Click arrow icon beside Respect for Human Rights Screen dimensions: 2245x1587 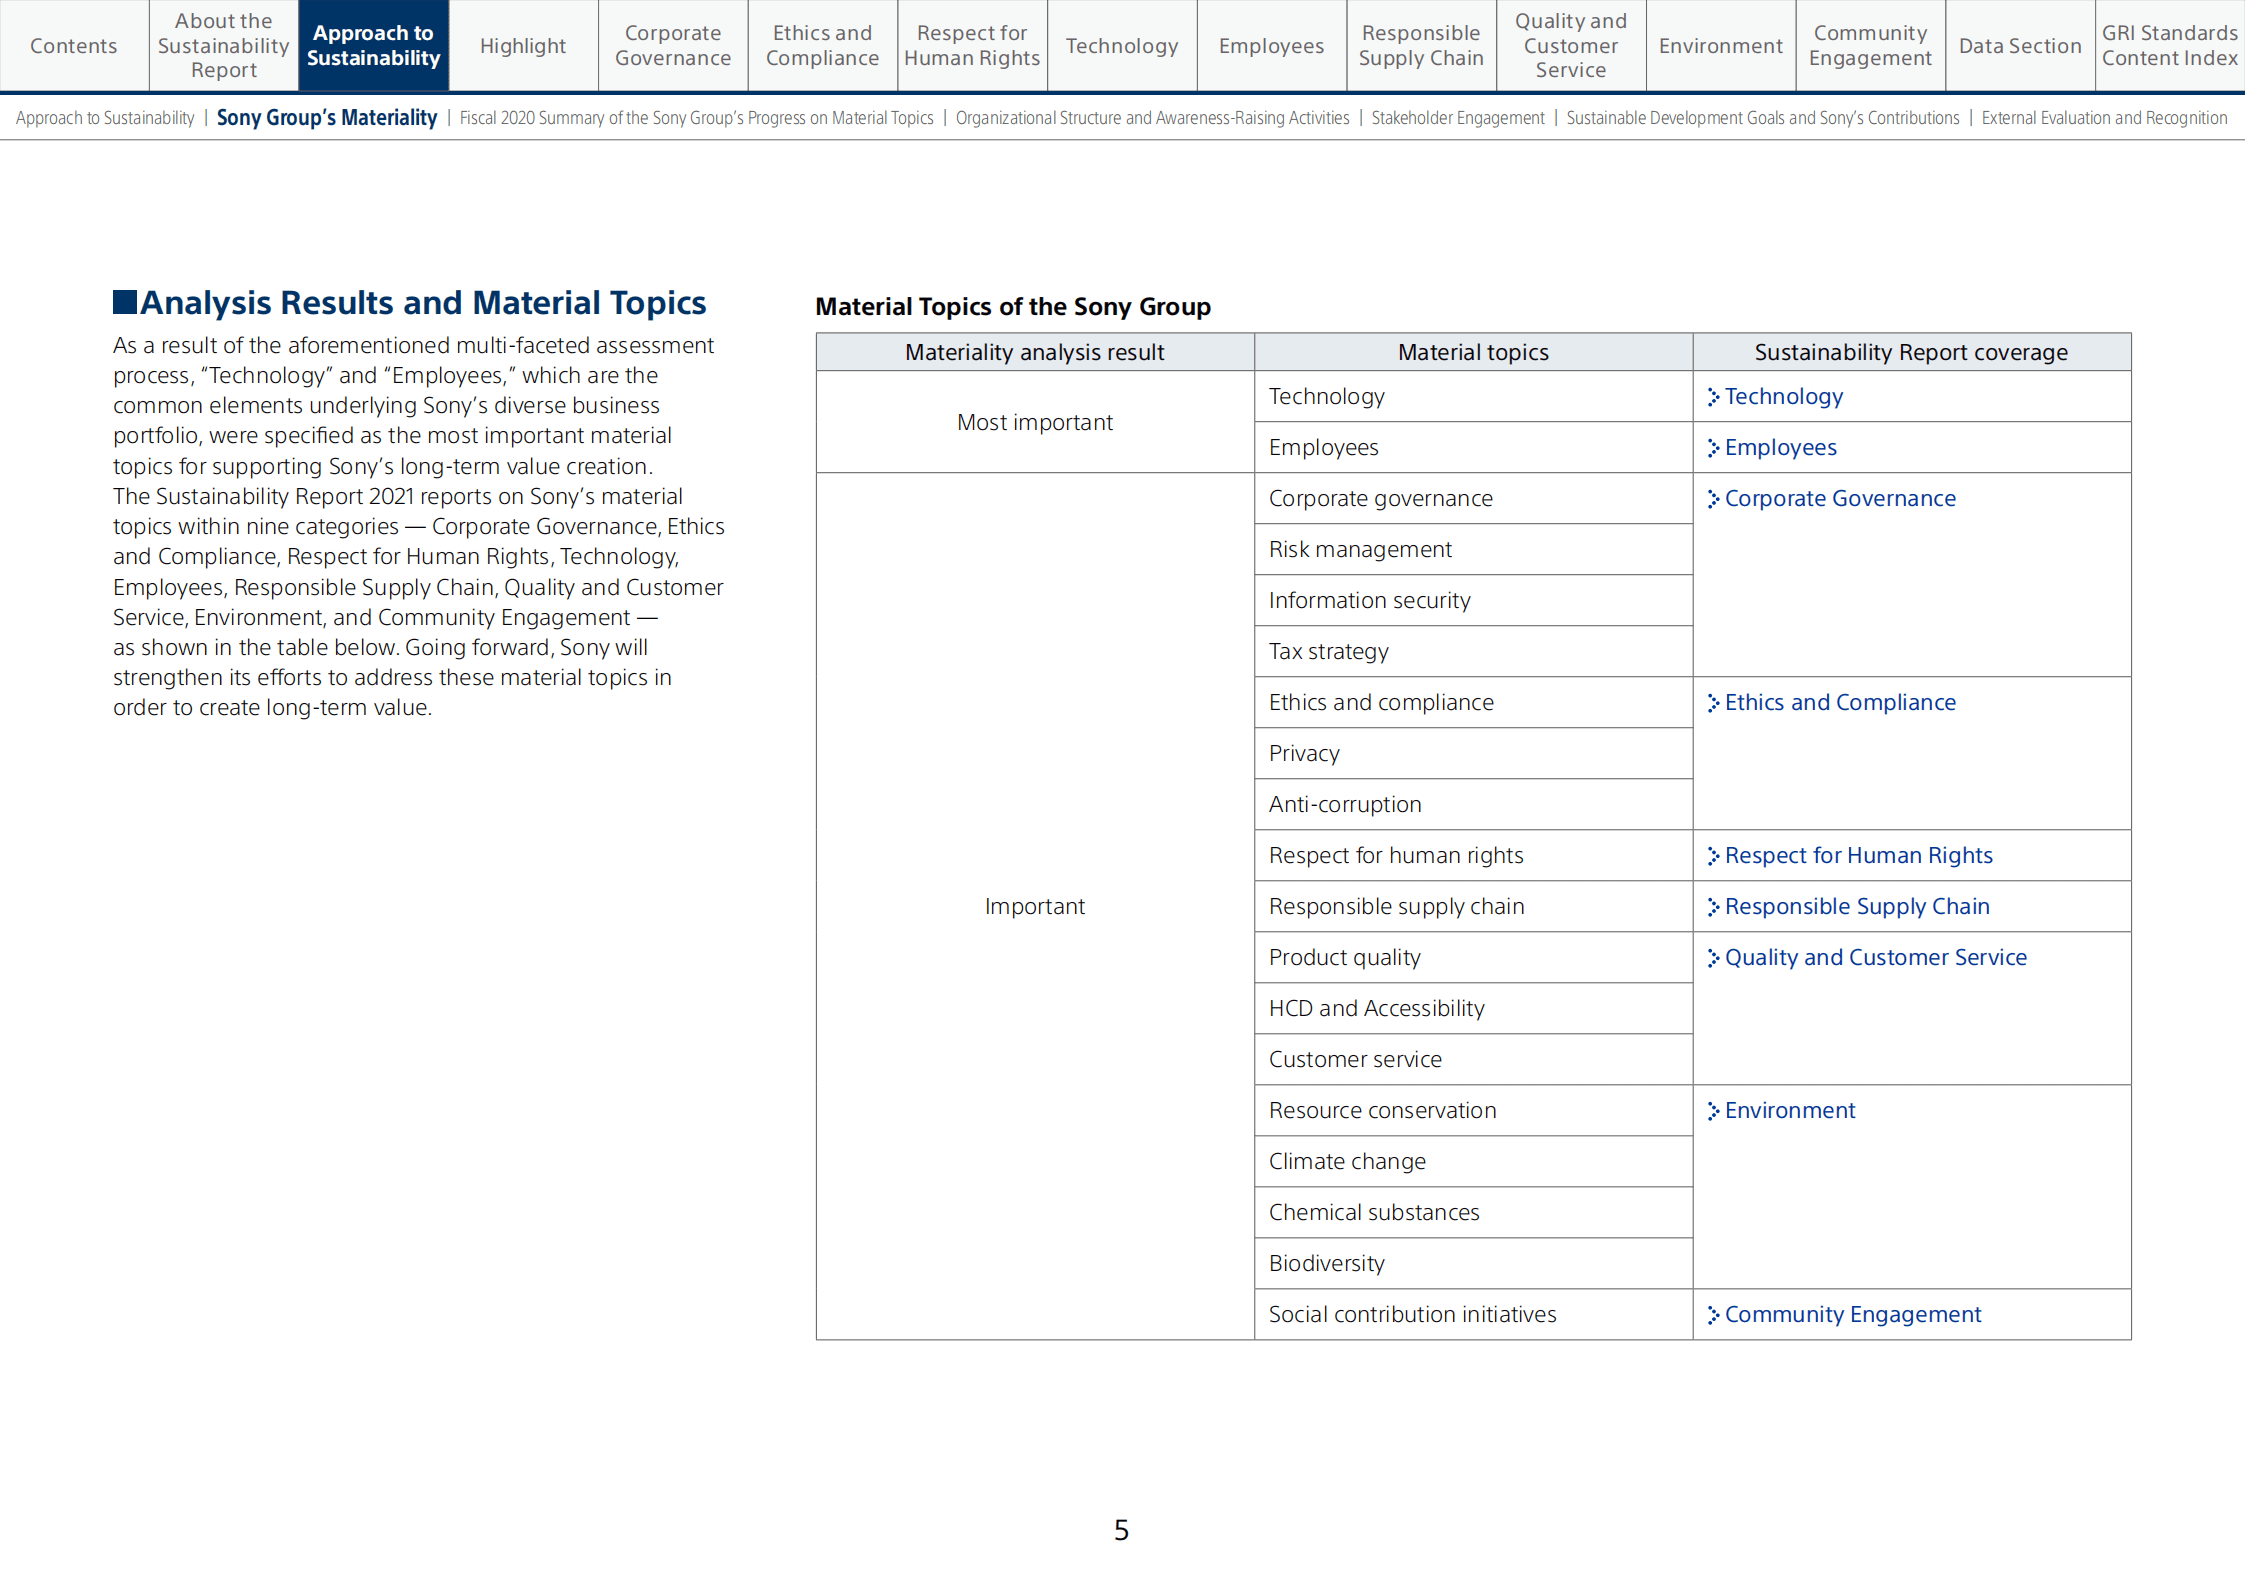pyautogui.click(x=1713, y=856)
